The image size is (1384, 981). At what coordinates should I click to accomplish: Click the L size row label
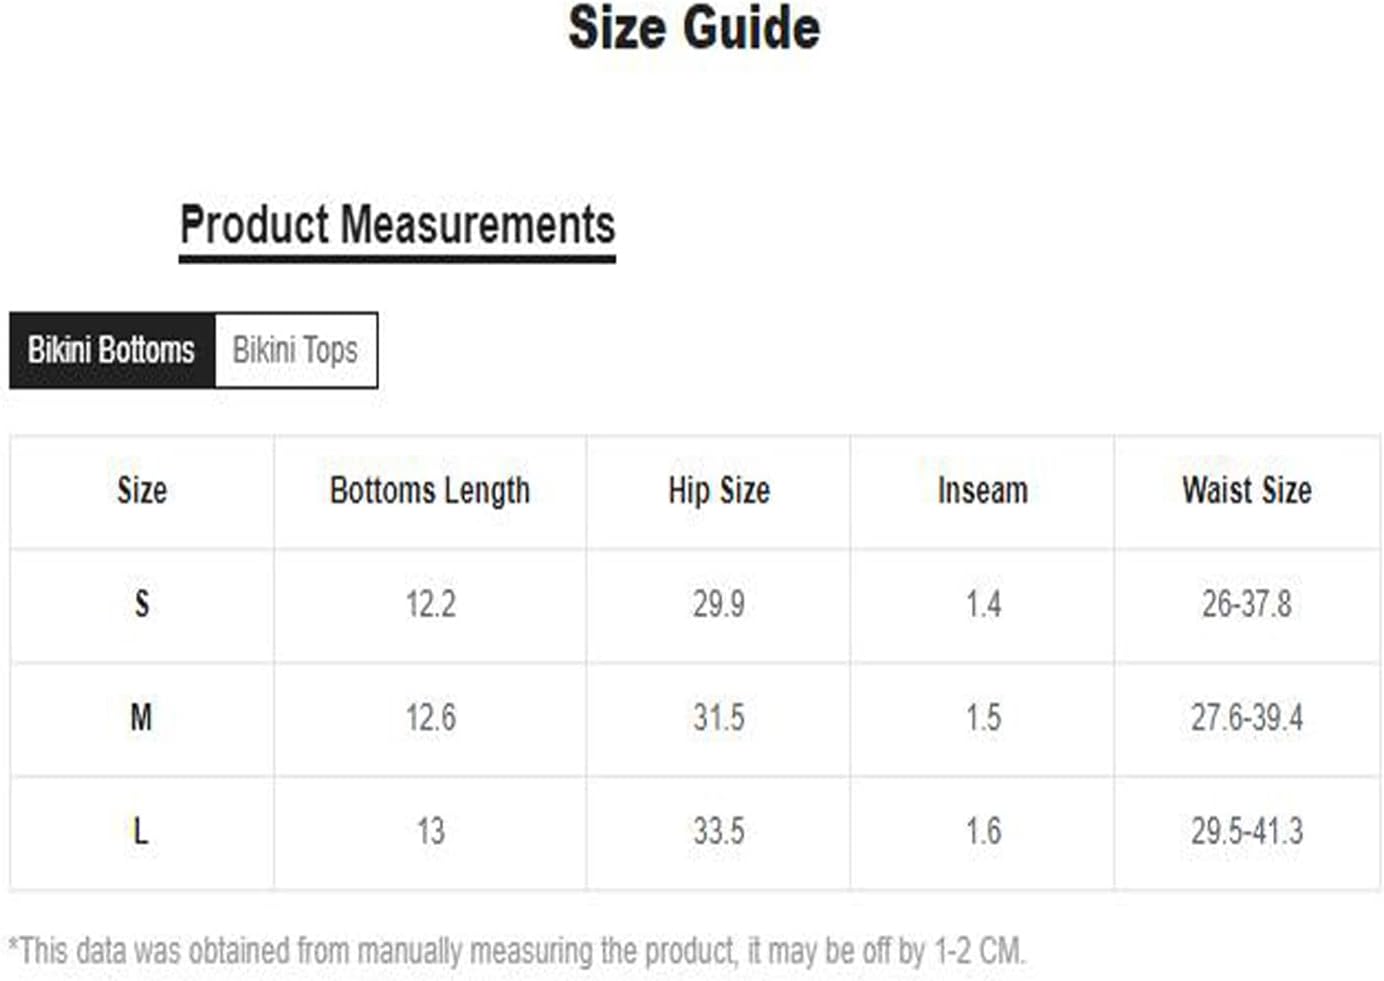point(142,831)
